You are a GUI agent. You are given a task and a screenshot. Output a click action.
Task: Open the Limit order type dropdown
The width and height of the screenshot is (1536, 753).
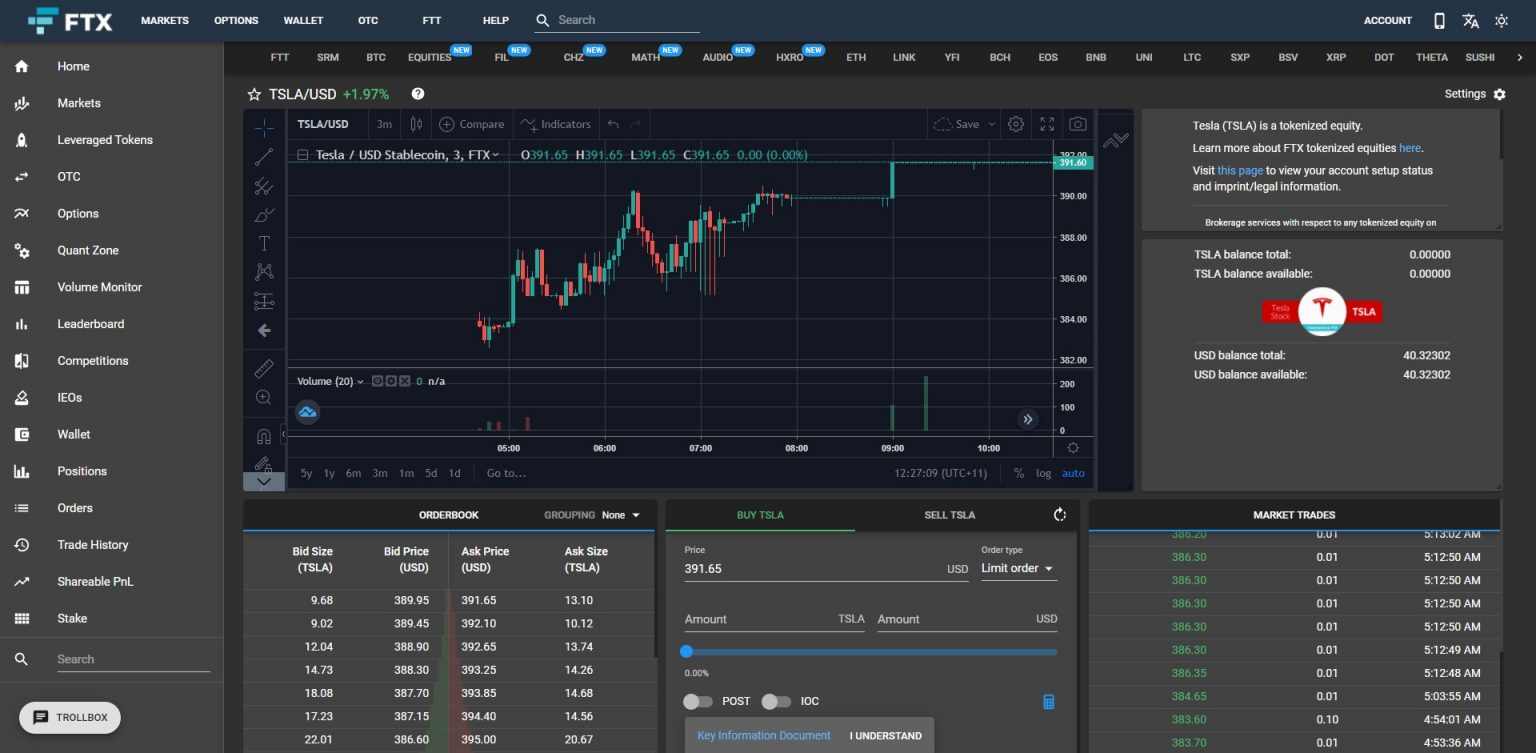coord(1017,568)
